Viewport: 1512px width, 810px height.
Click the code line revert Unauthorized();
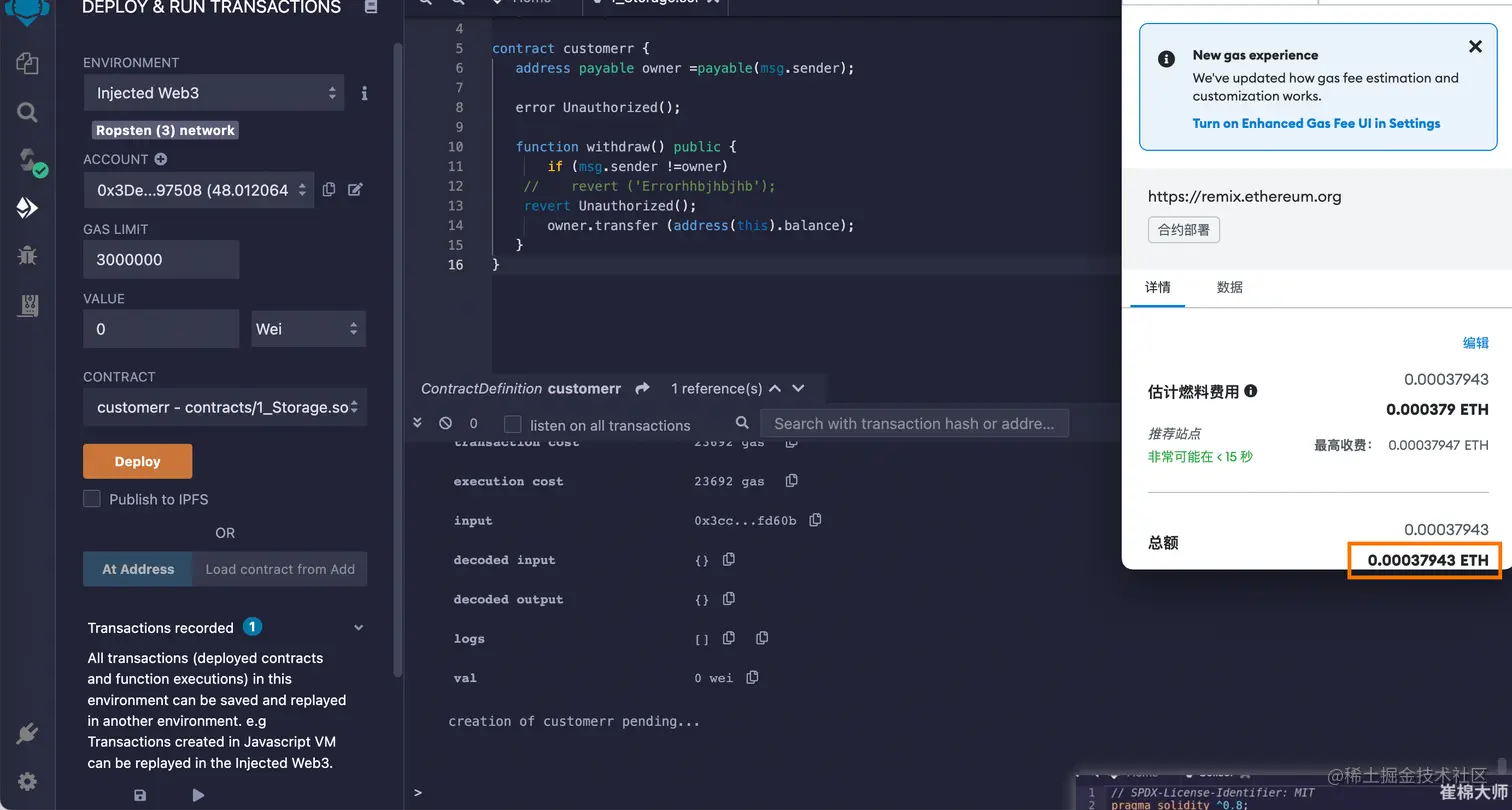pos(610,205)
